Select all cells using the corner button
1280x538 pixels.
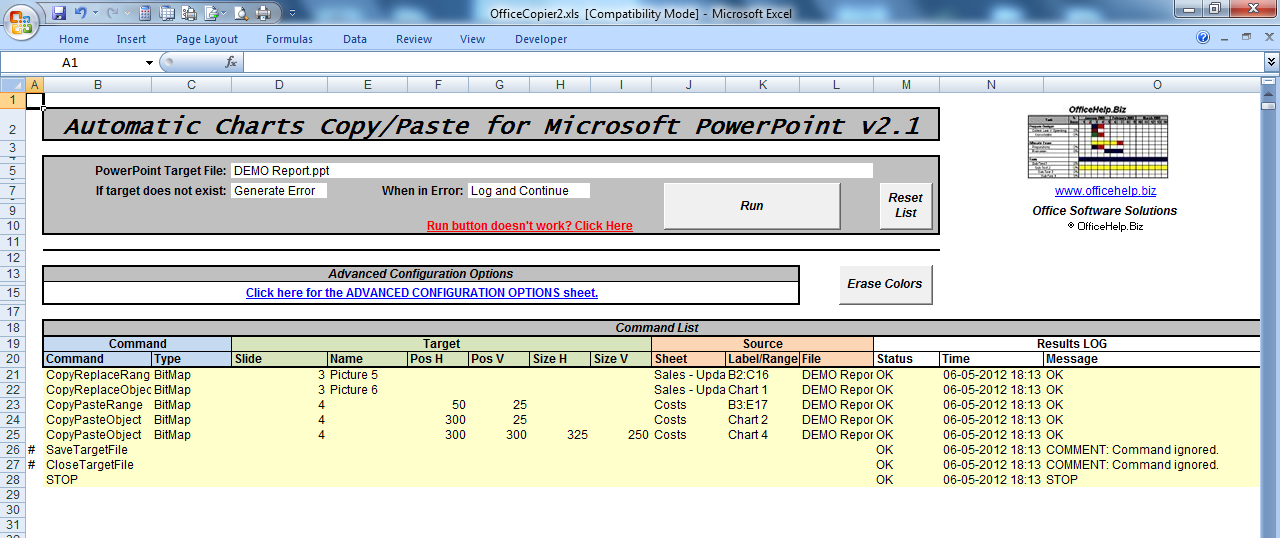pos(12,85)
